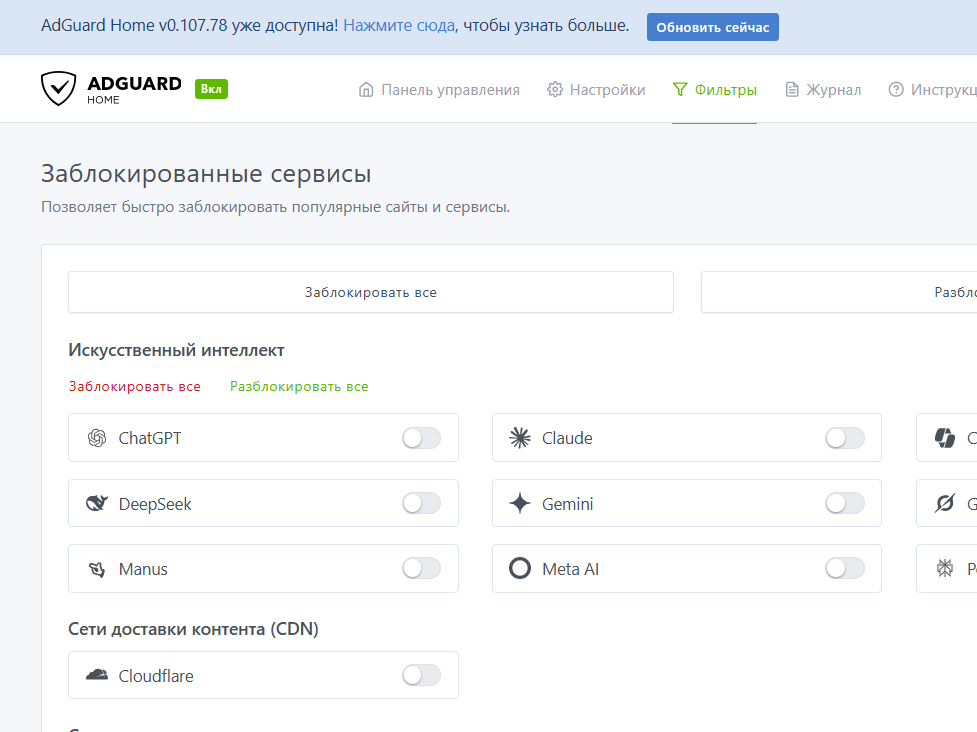Open the Настройки menu

point(596,90)
